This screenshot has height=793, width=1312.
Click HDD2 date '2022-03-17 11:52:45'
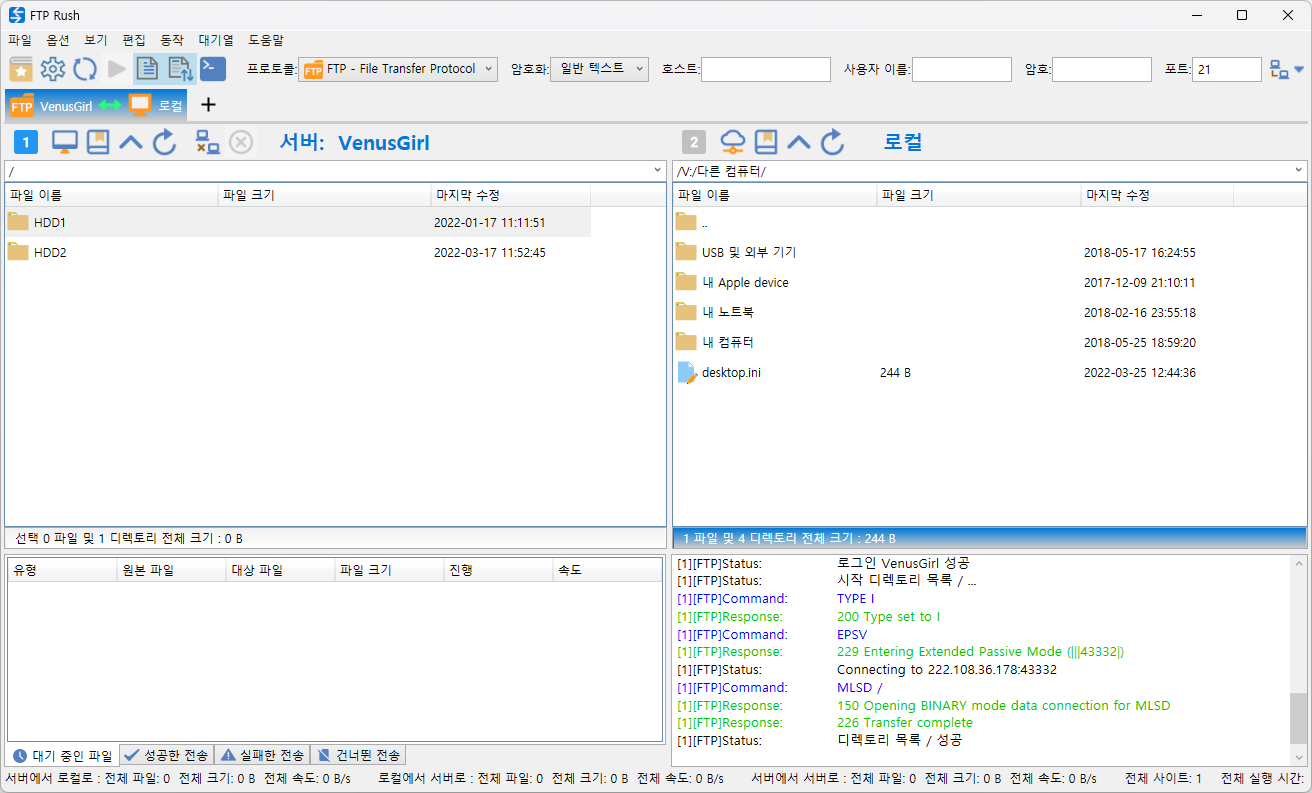[490, 252]
